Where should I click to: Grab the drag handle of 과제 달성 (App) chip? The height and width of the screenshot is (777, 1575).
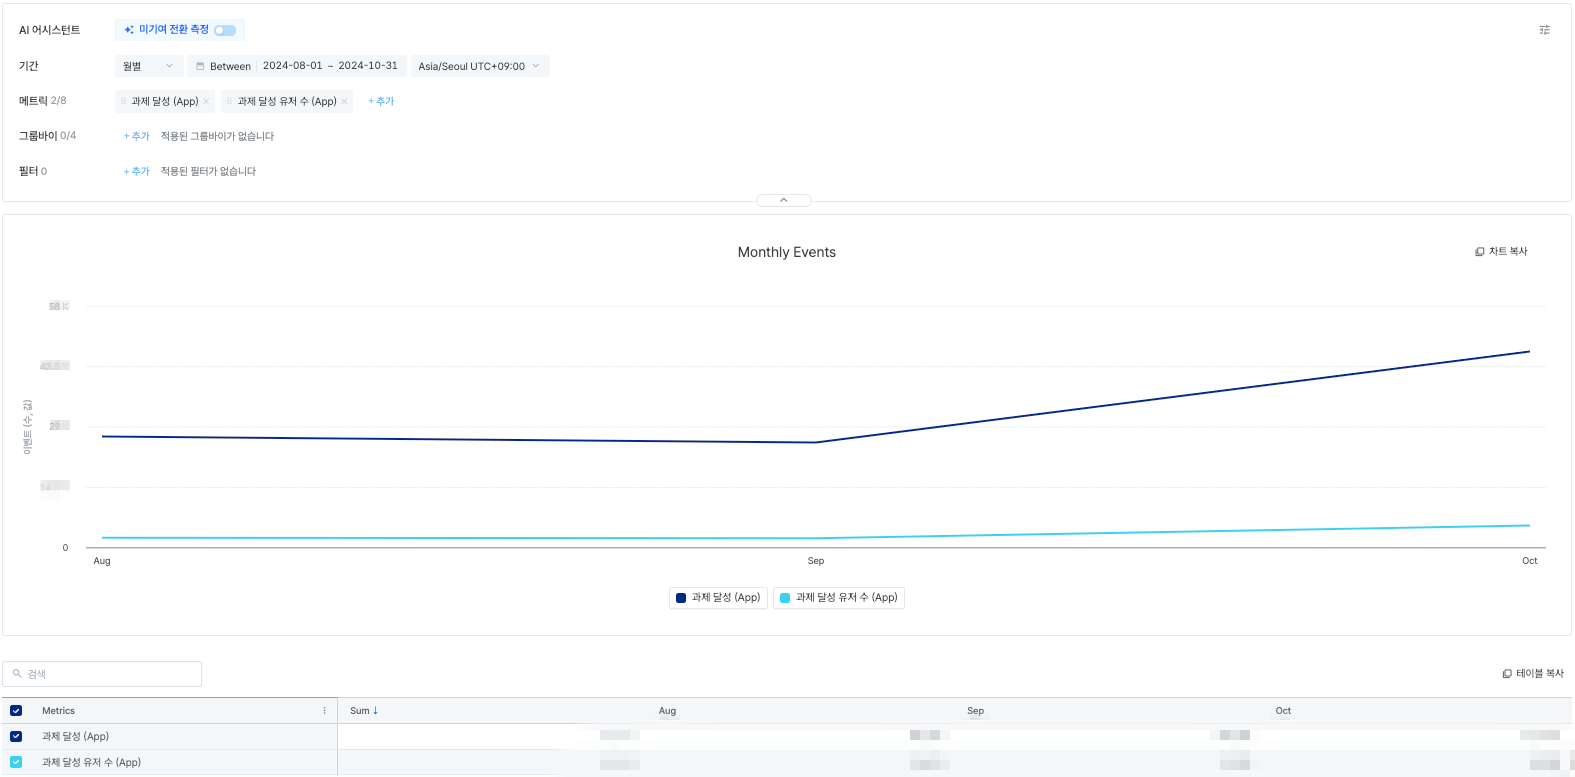(x=124, y=101)
